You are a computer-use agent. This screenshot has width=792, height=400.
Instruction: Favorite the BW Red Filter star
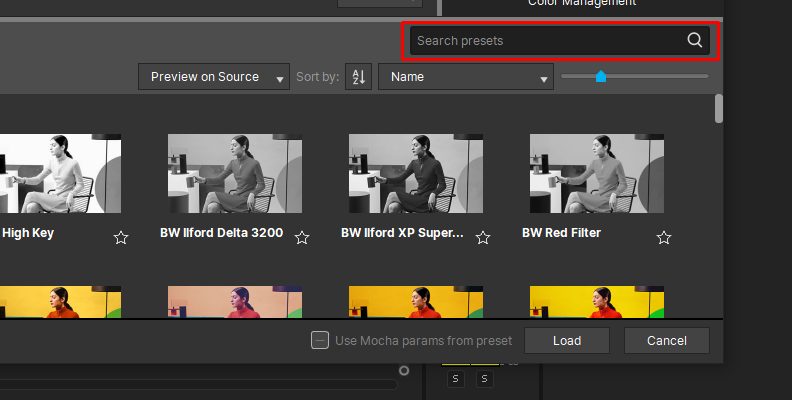coord(664,237)
